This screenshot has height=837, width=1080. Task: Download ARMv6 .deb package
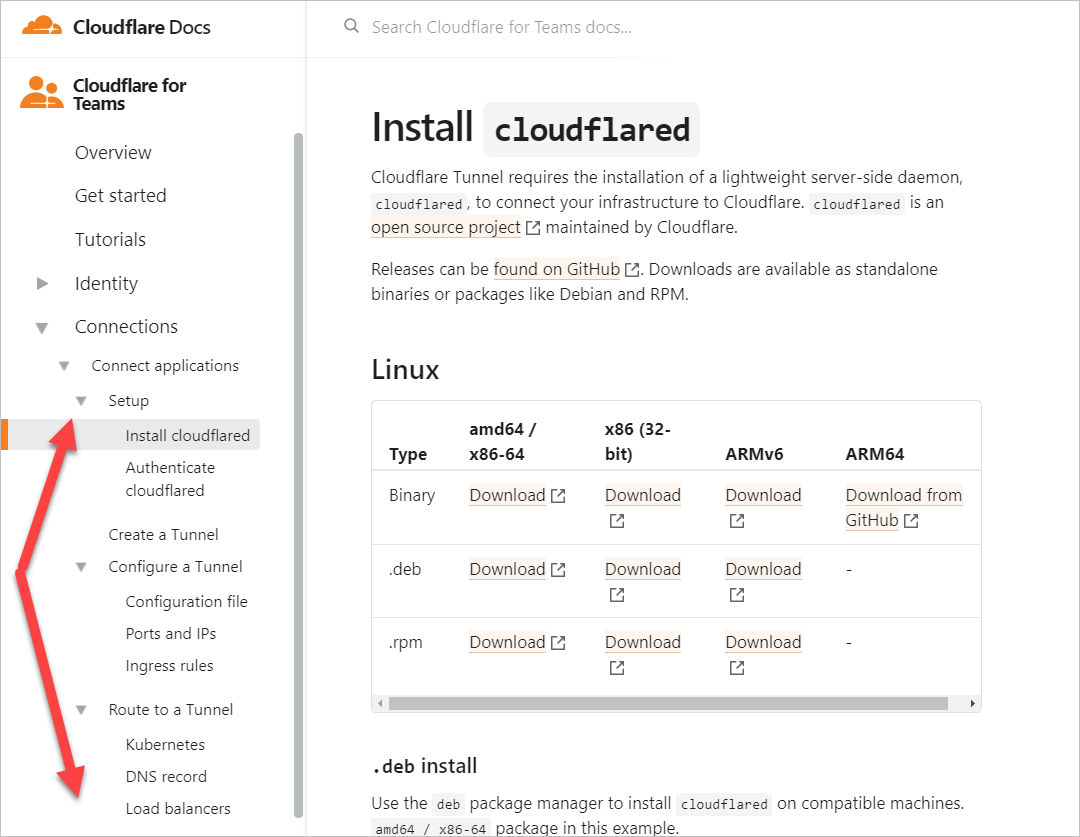[x=763, y=570]
